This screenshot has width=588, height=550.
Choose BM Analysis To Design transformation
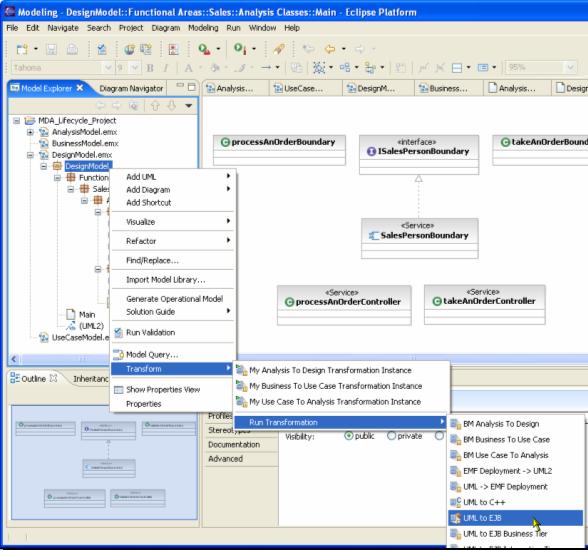click(516, 424)
